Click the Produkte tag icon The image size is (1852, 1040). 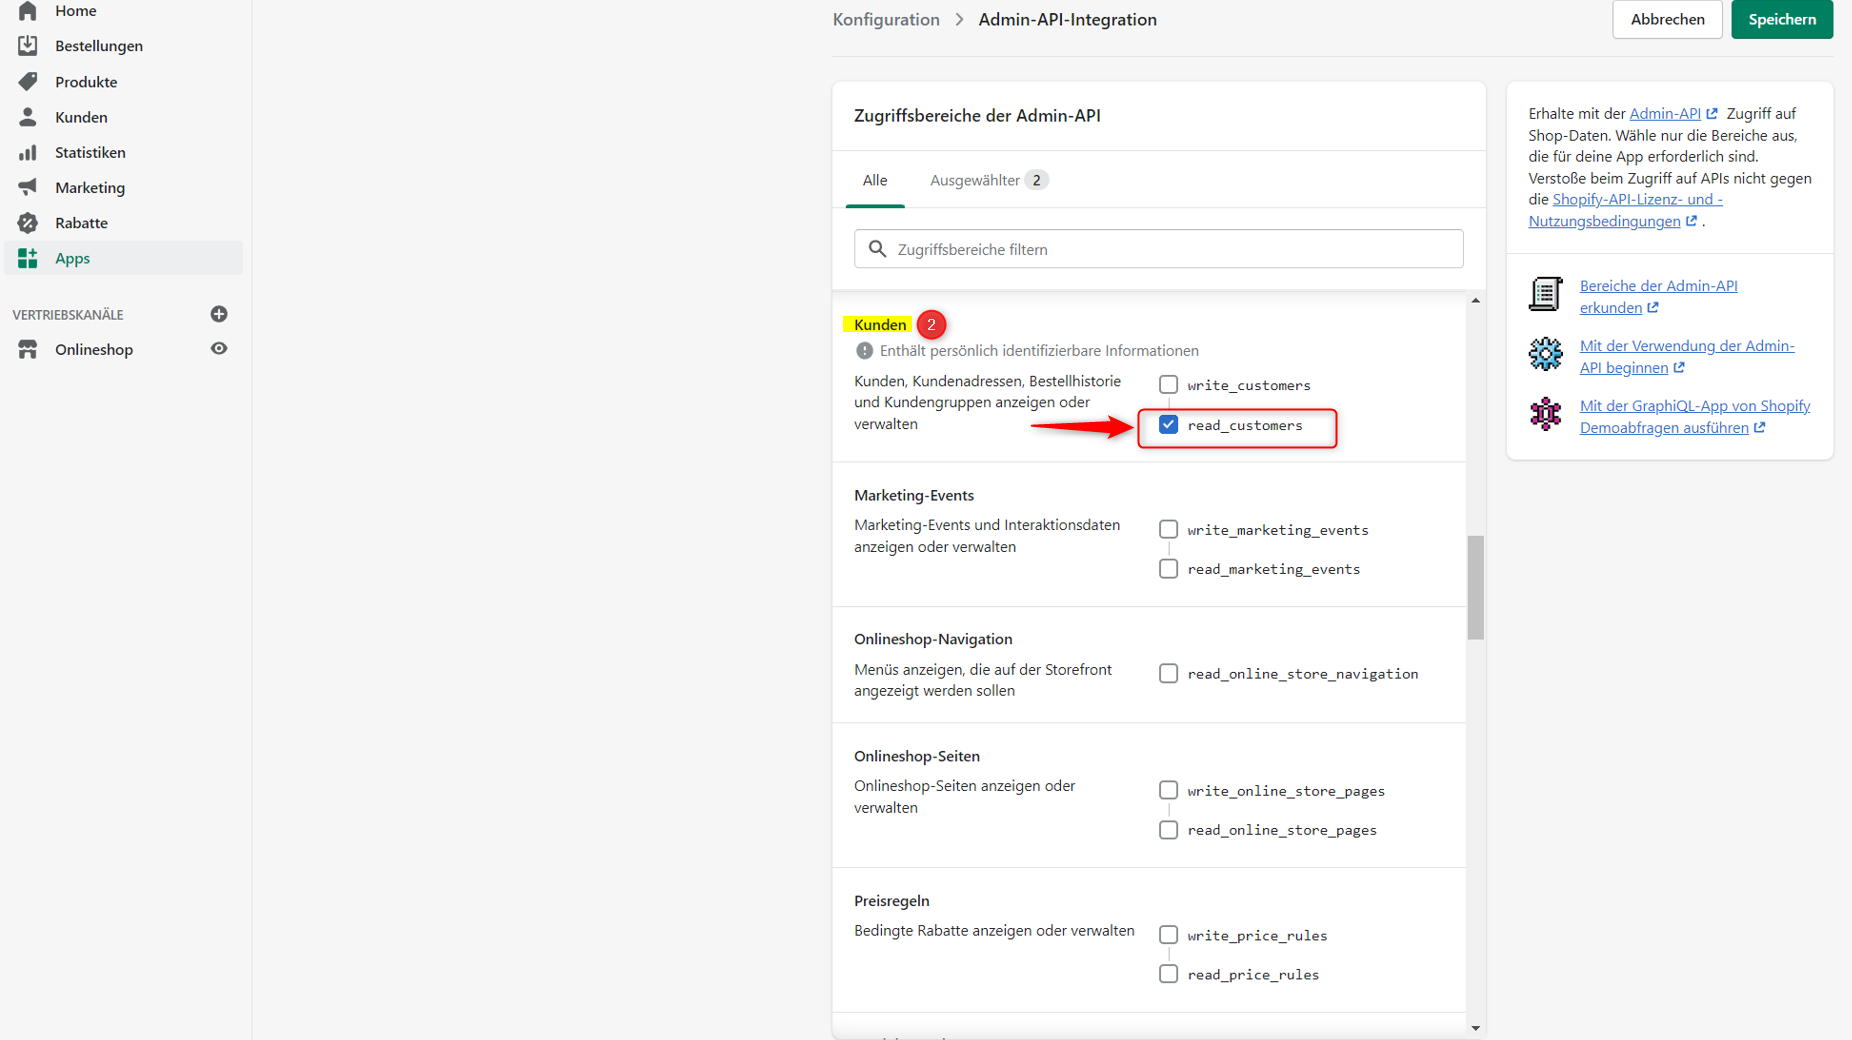tap(28, 82)
